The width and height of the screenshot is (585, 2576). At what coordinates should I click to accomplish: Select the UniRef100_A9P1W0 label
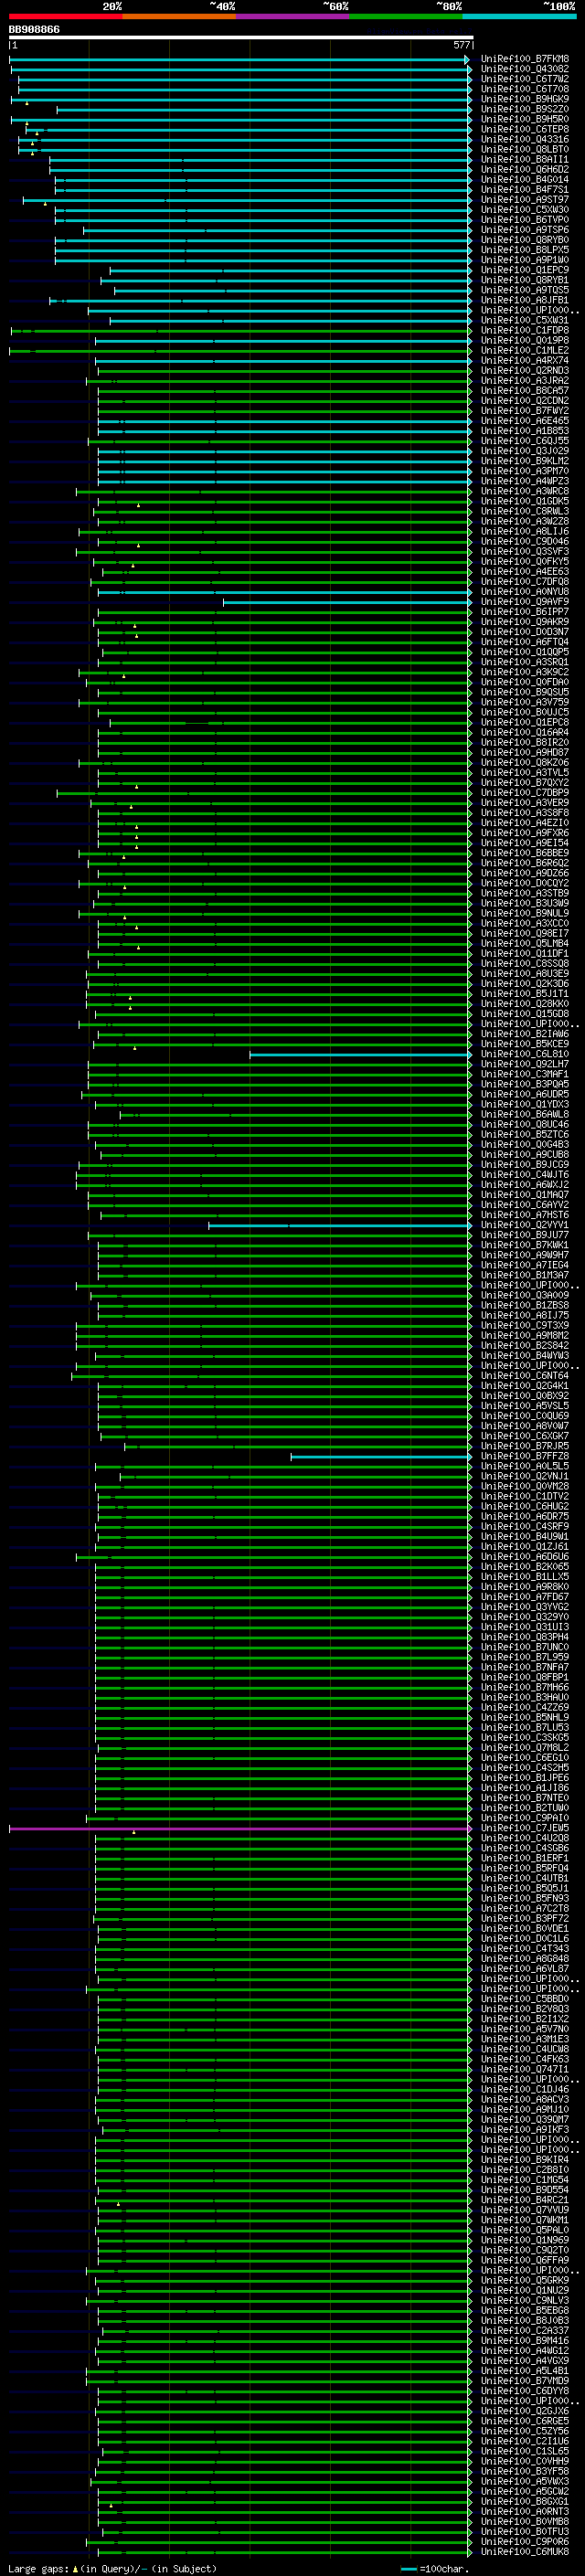click(x=525, y=260)
